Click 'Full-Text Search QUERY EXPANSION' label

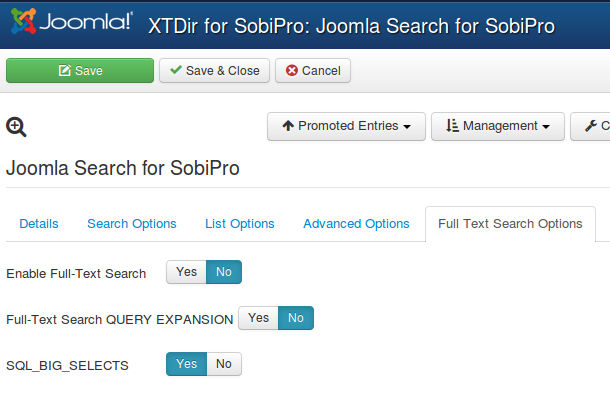pyautogui.click(x=119, y=319)
